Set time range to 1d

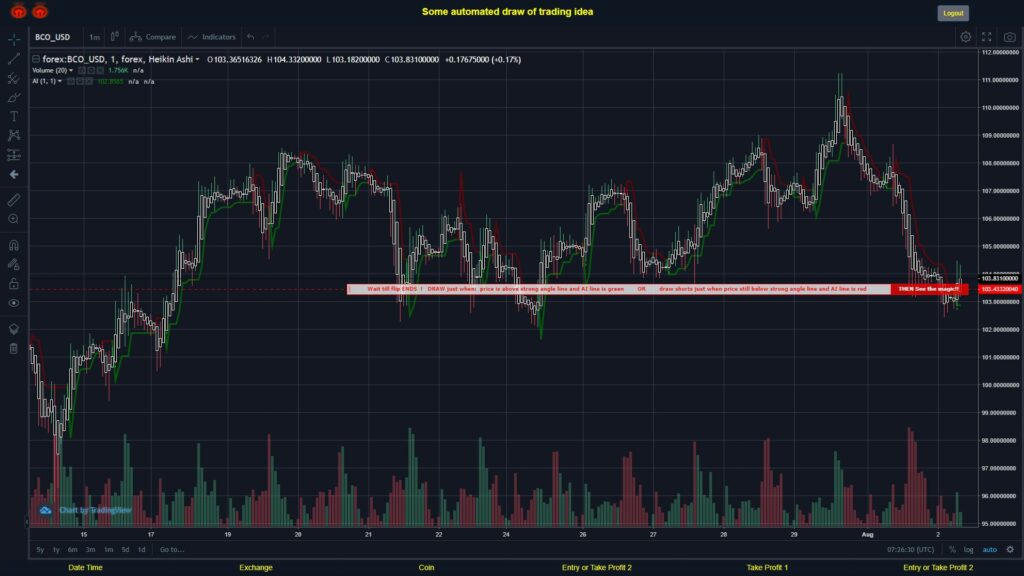[141, 550]
